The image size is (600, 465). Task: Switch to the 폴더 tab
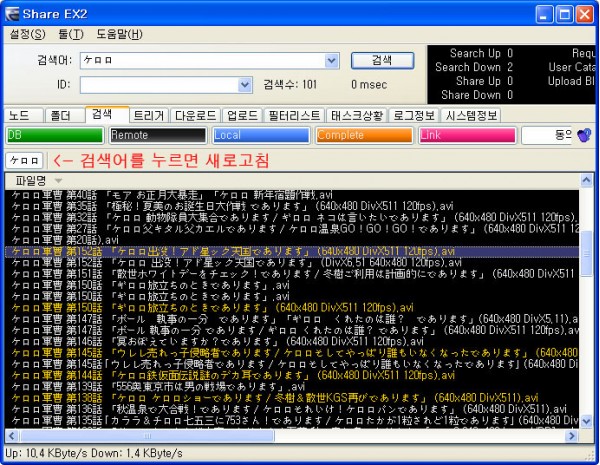[64, 116]
